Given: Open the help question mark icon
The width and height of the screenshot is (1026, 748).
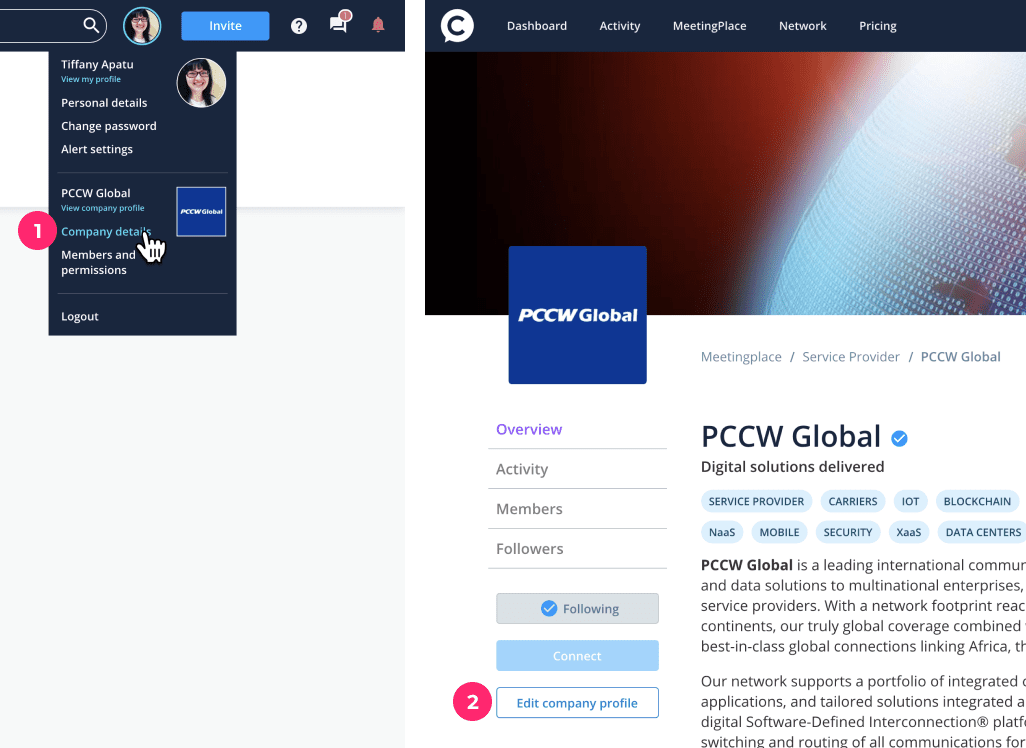Looking at the screenshot, I should 299,26.
